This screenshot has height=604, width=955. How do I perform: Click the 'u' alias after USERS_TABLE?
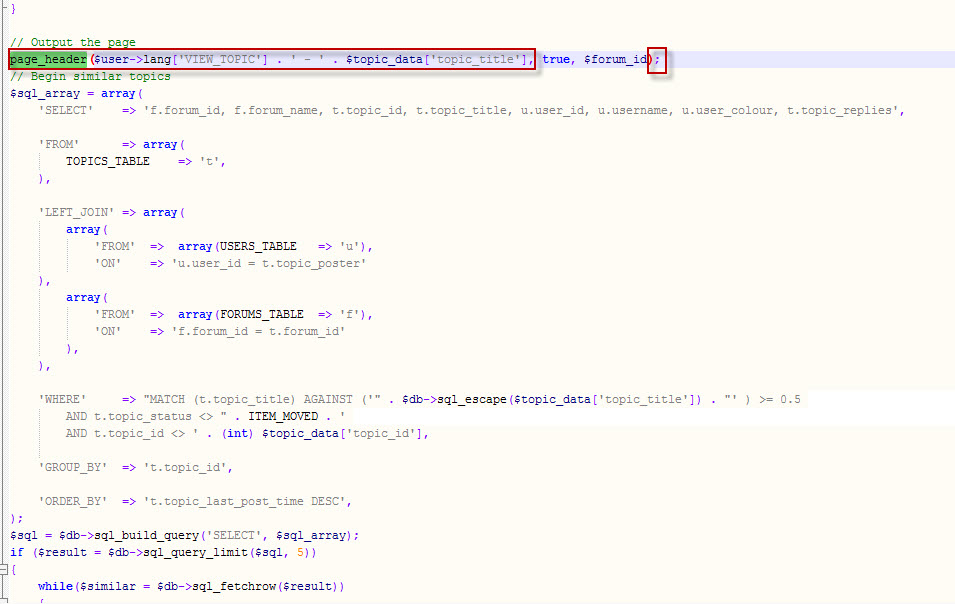(x=350, y=246)
